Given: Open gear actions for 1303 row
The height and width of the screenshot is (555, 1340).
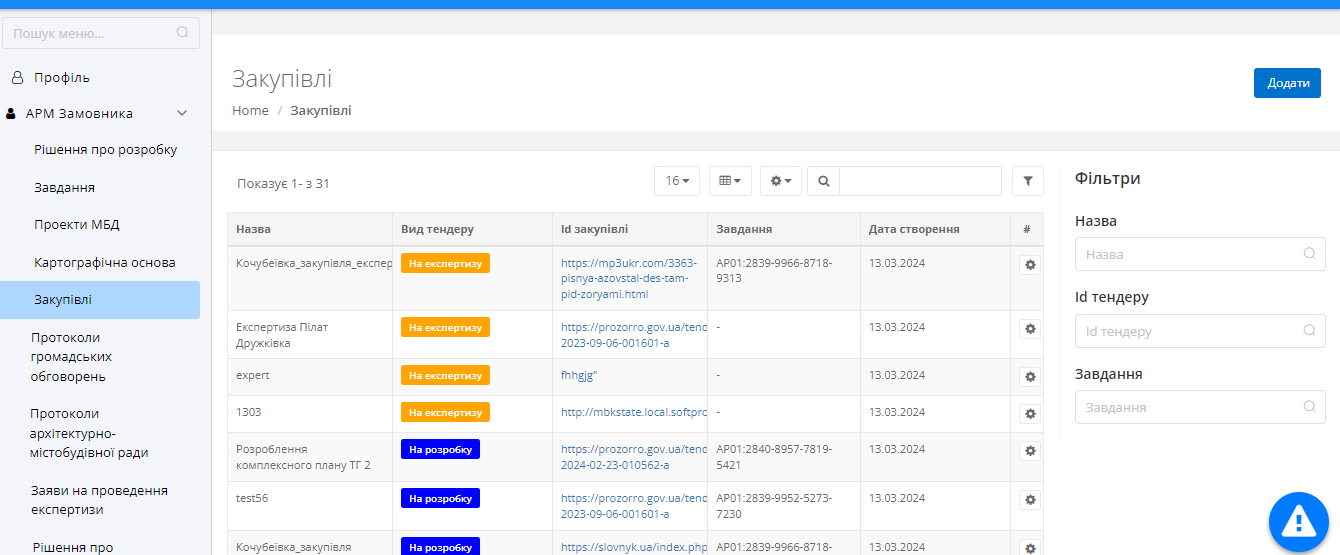Looking at the screenshot, I should point(1030,413).
